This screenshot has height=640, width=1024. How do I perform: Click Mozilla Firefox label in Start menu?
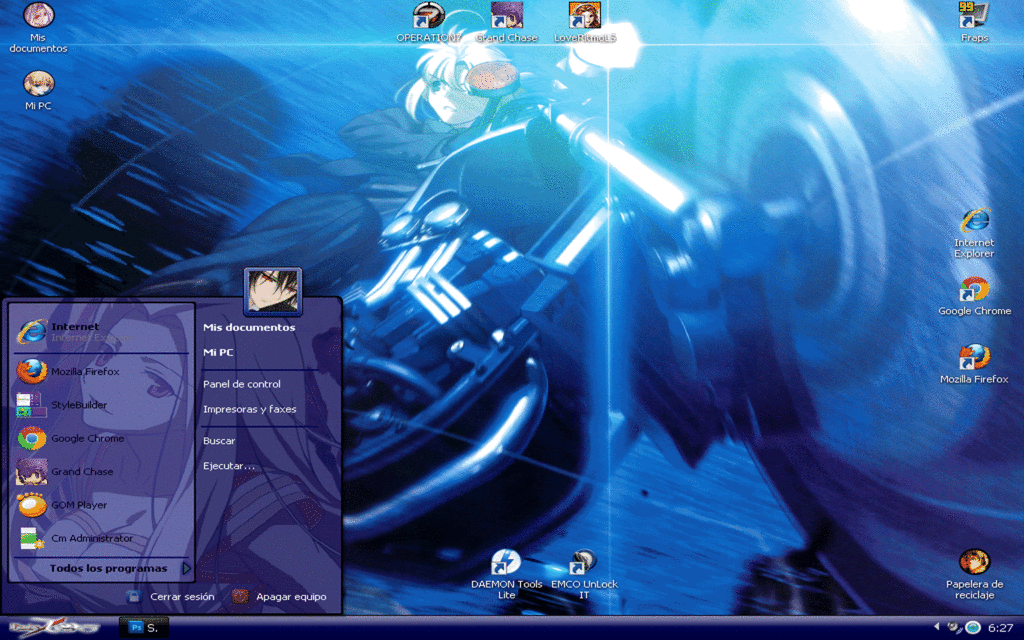pyautogui.click(x=86, y=372)
